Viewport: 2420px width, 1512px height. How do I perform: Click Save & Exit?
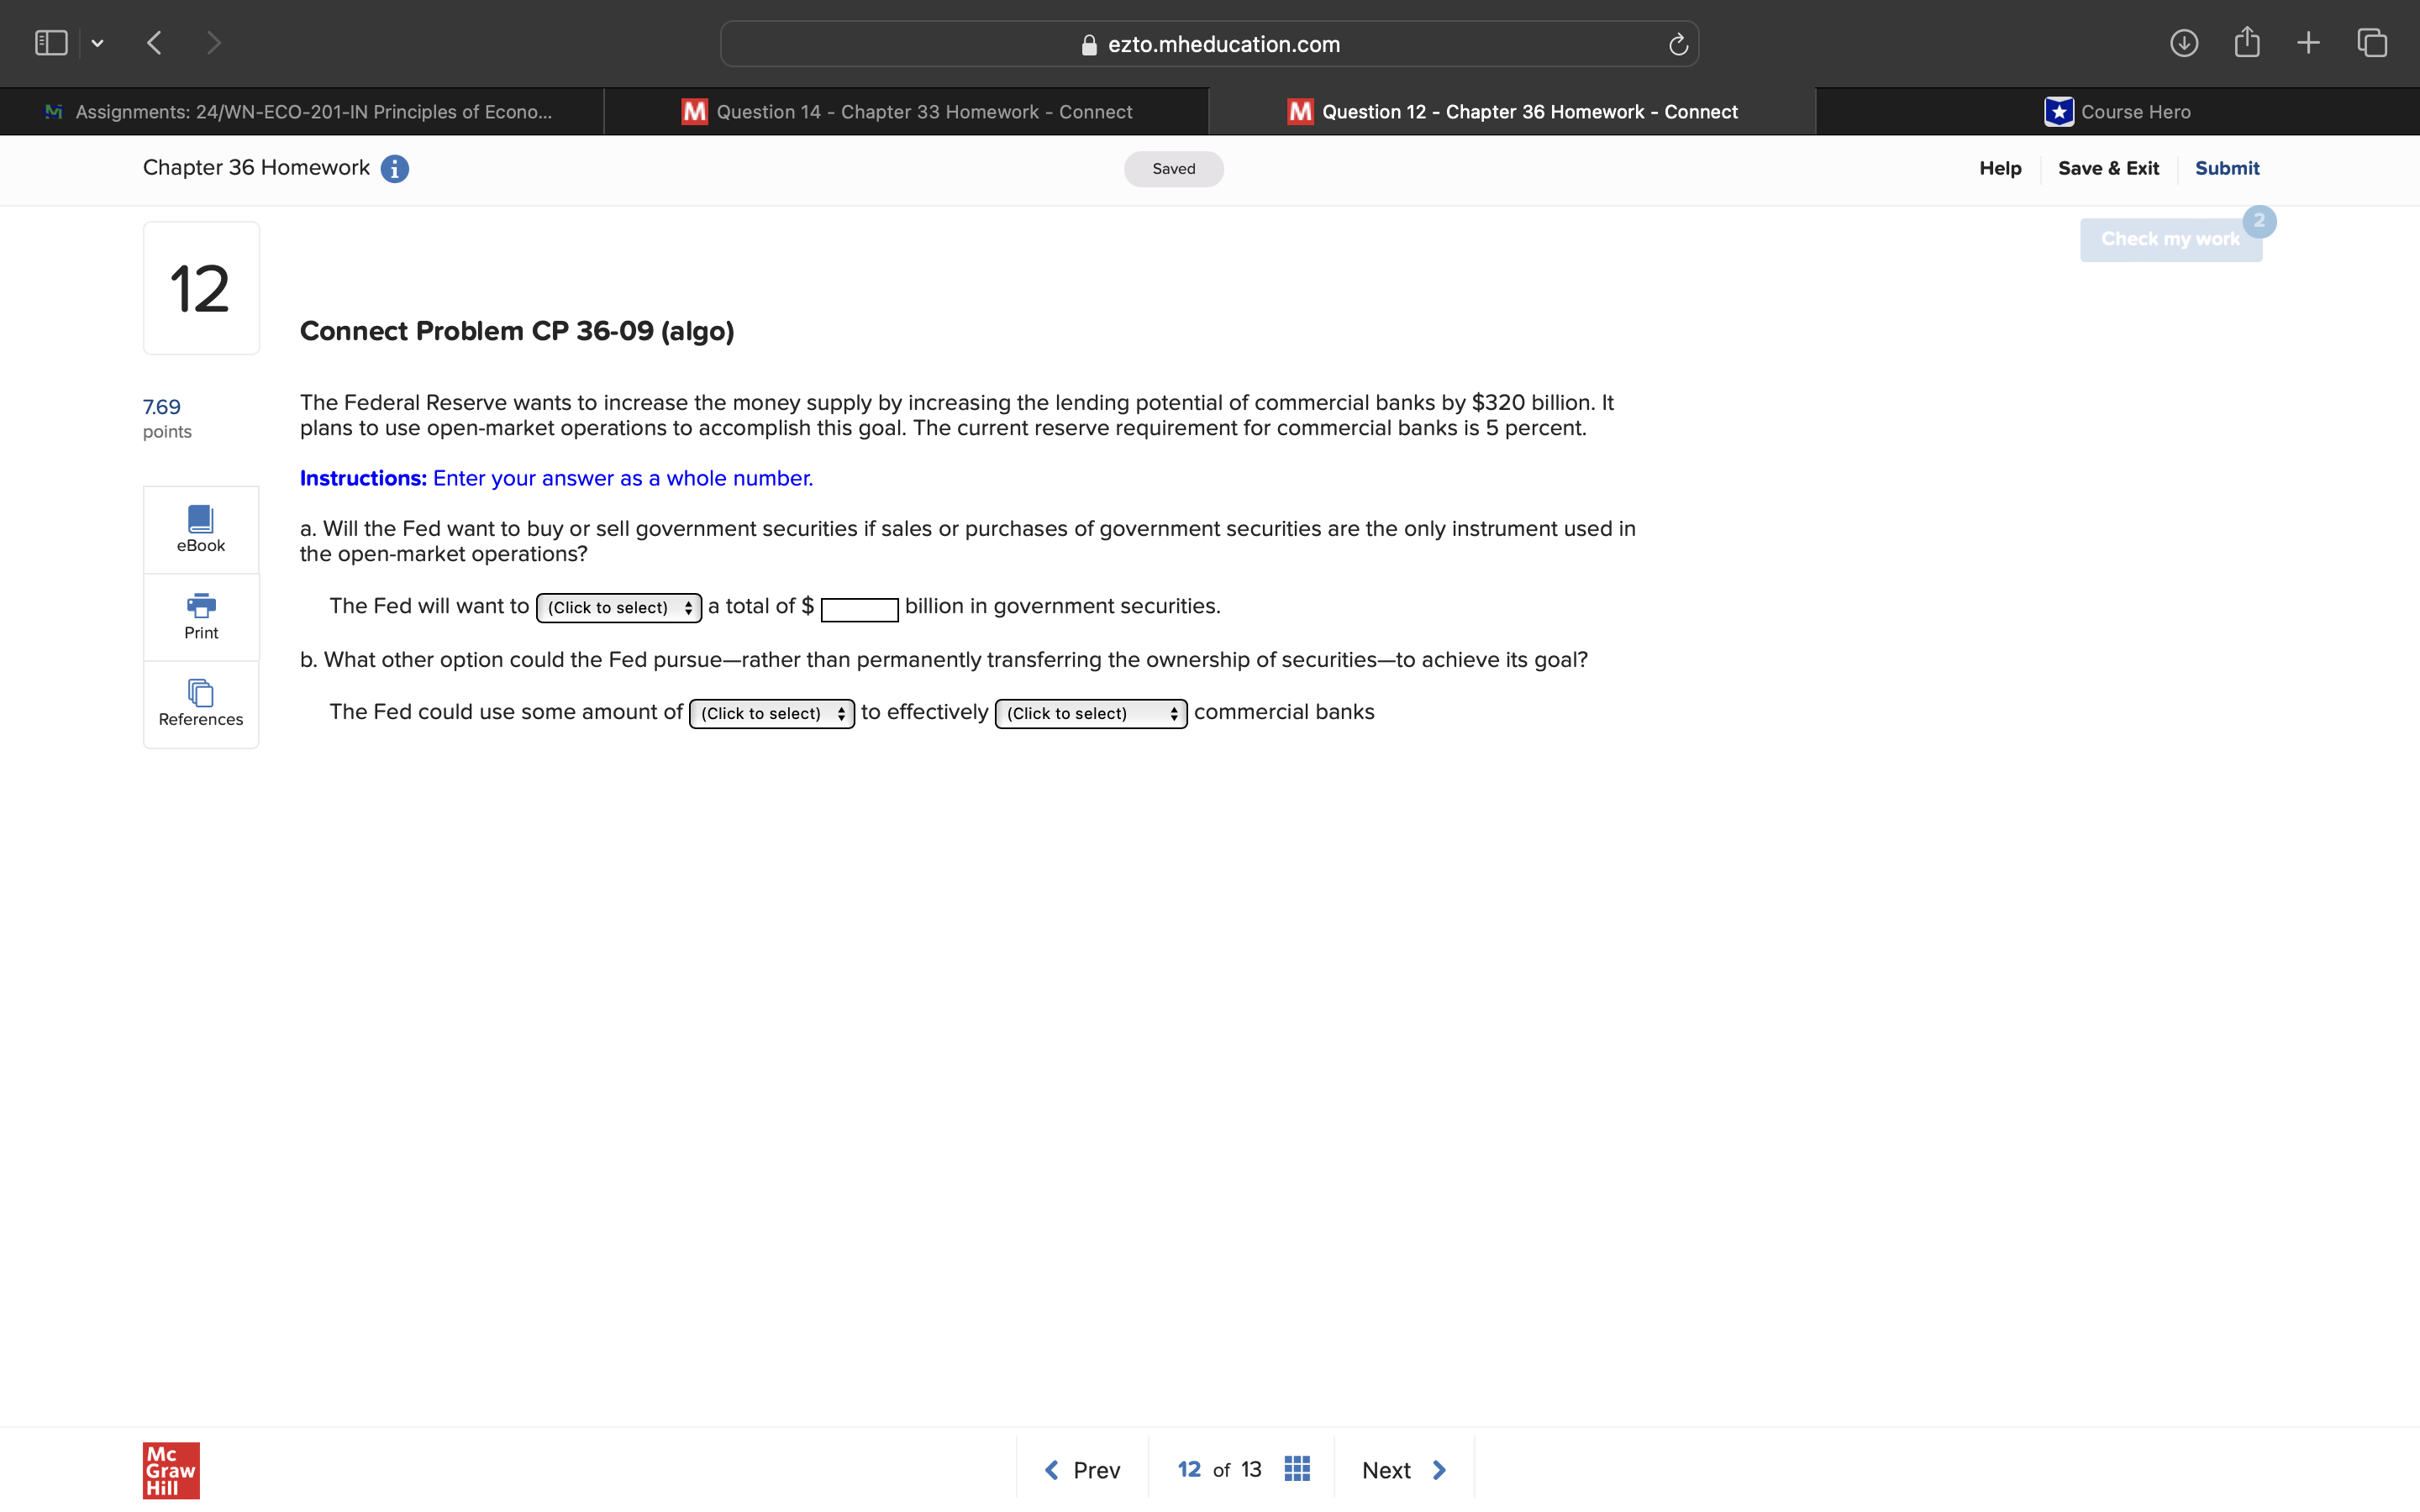(x=2108, y=168)
